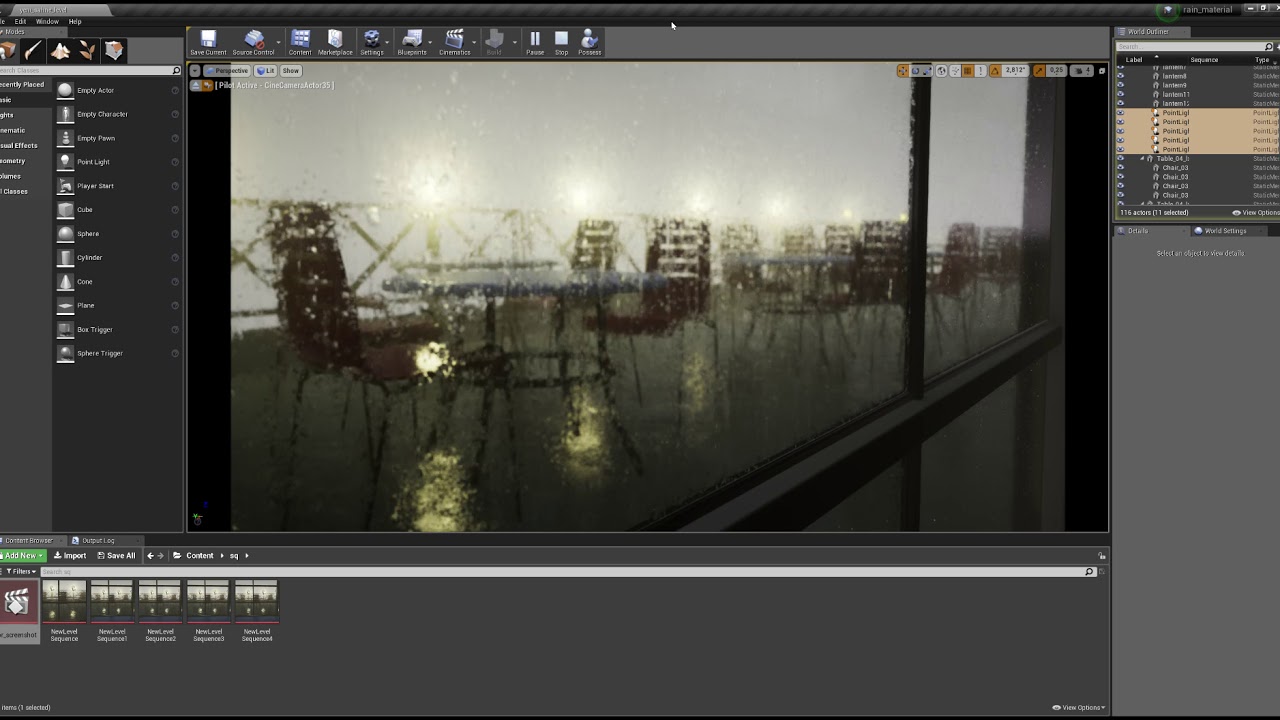The height and width of the screenshot is (720, 1280).
Task: Select Point Light in the placement list
Action: tap(117, 162)
